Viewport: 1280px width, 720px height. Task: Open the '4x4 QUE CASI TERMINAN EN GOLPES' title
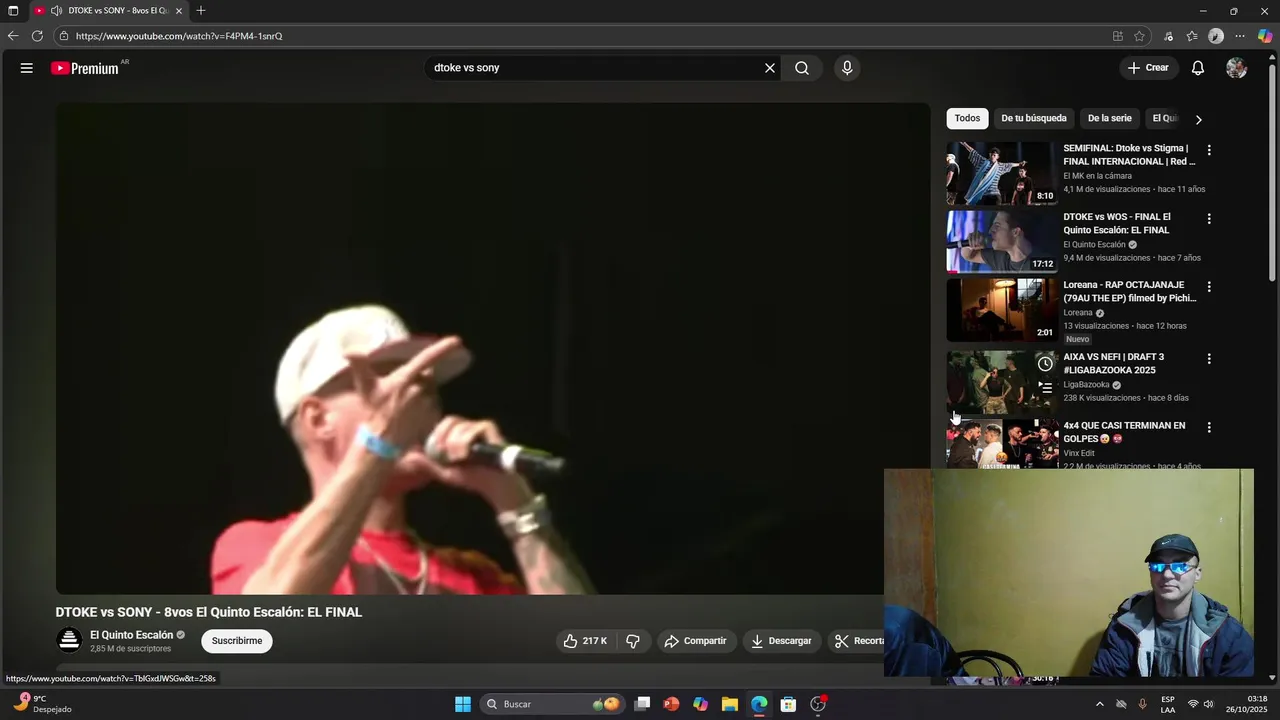click(x=1124, y=432)
